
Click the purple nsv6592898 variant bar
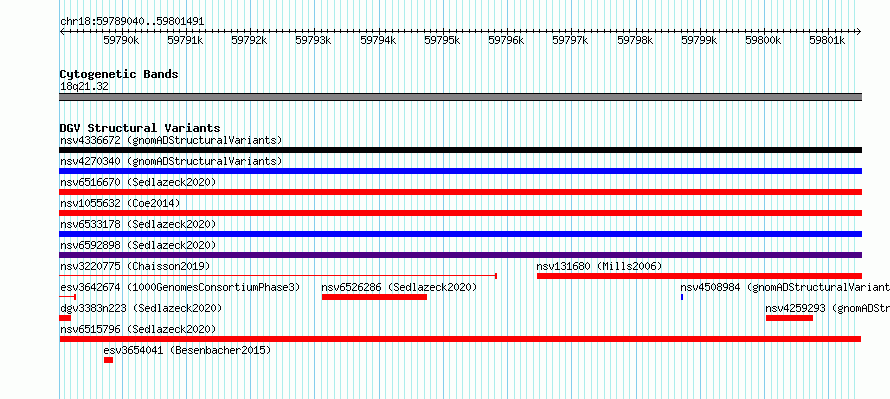[460, 255]
